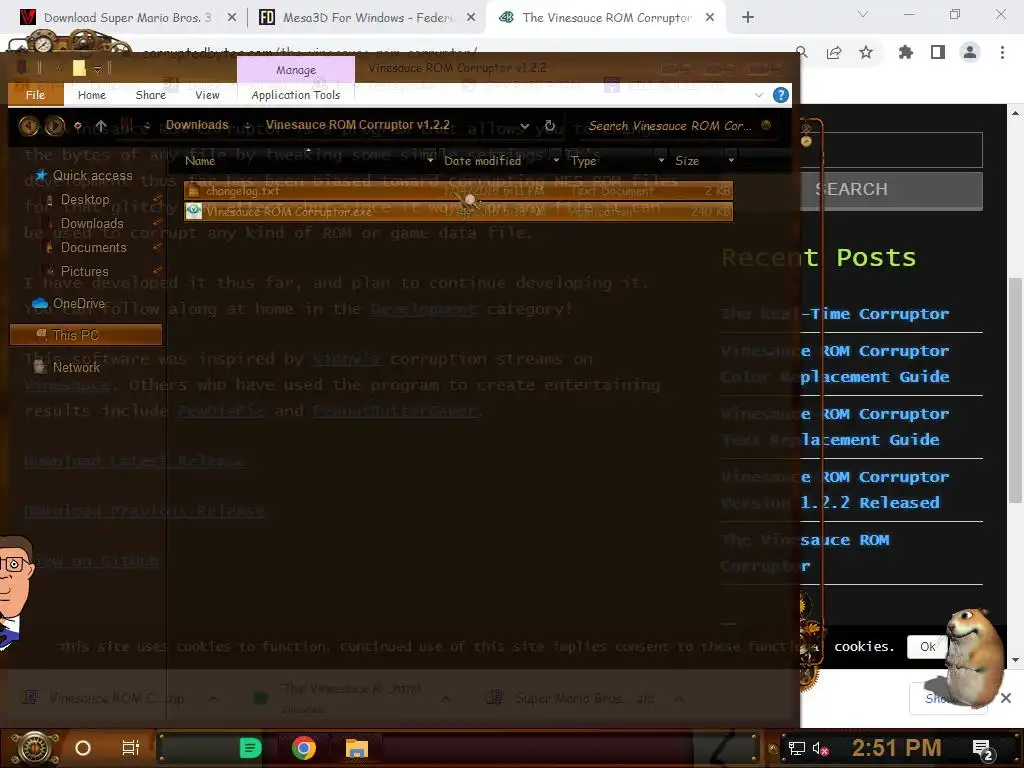Viewport: 1024px width, 768px height.
Task: Select the Manage contextual tab
Action: pos(296,70)
